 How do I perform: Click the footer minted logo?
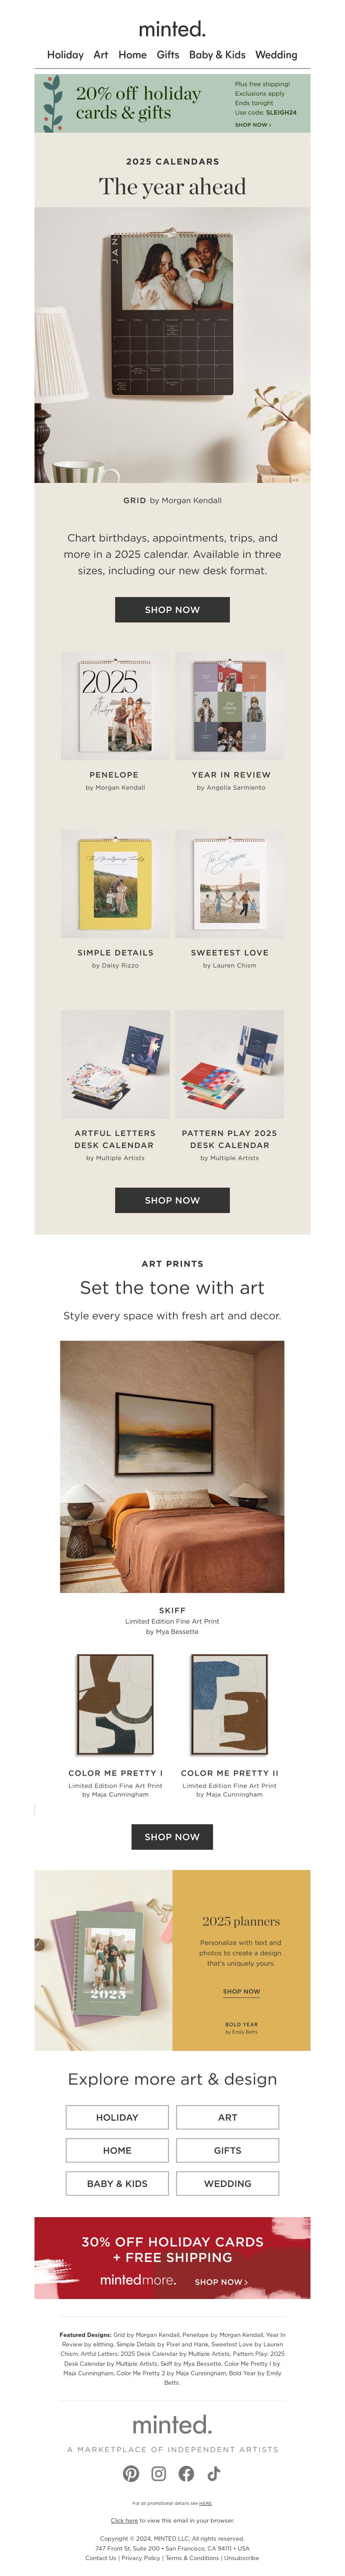coord(172,2424)
